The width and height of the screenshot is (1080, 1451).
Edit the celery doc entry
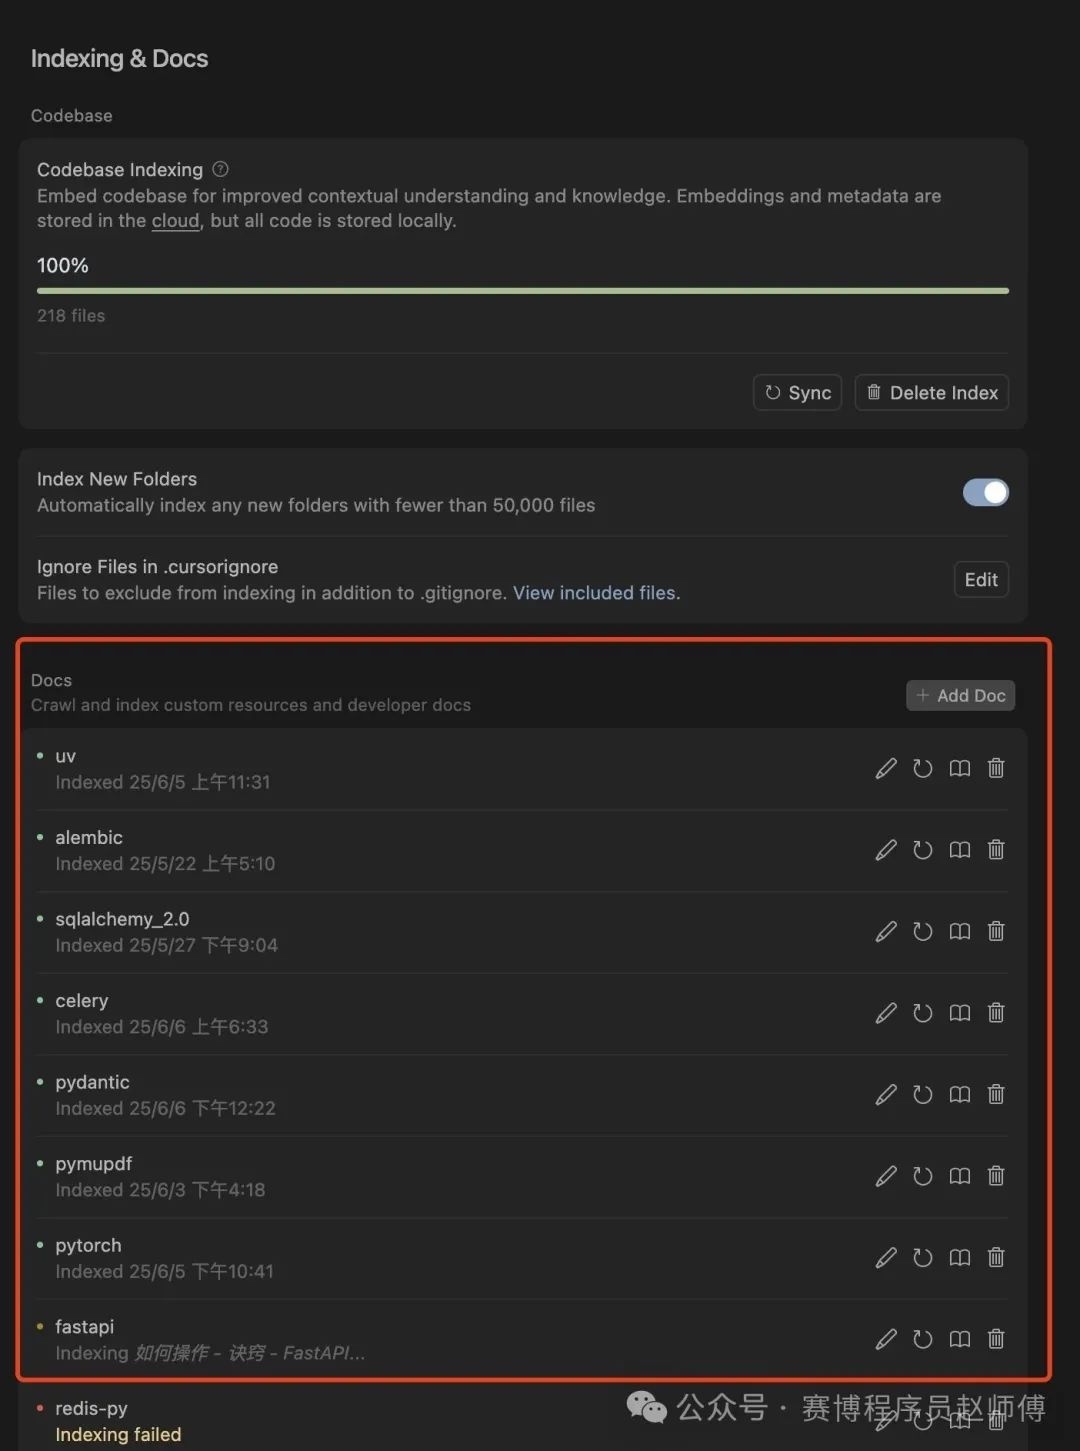point(886,1013)
